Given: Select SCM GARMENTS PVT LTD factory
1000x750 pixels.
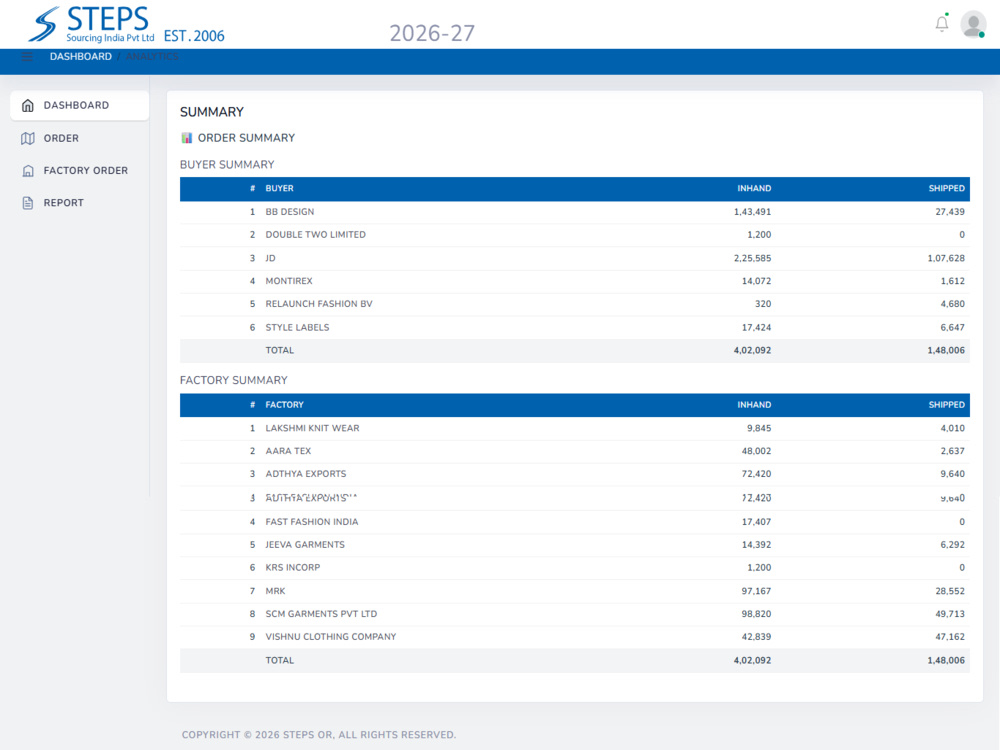Looking at the screenshot, I should tap(575, 614).
